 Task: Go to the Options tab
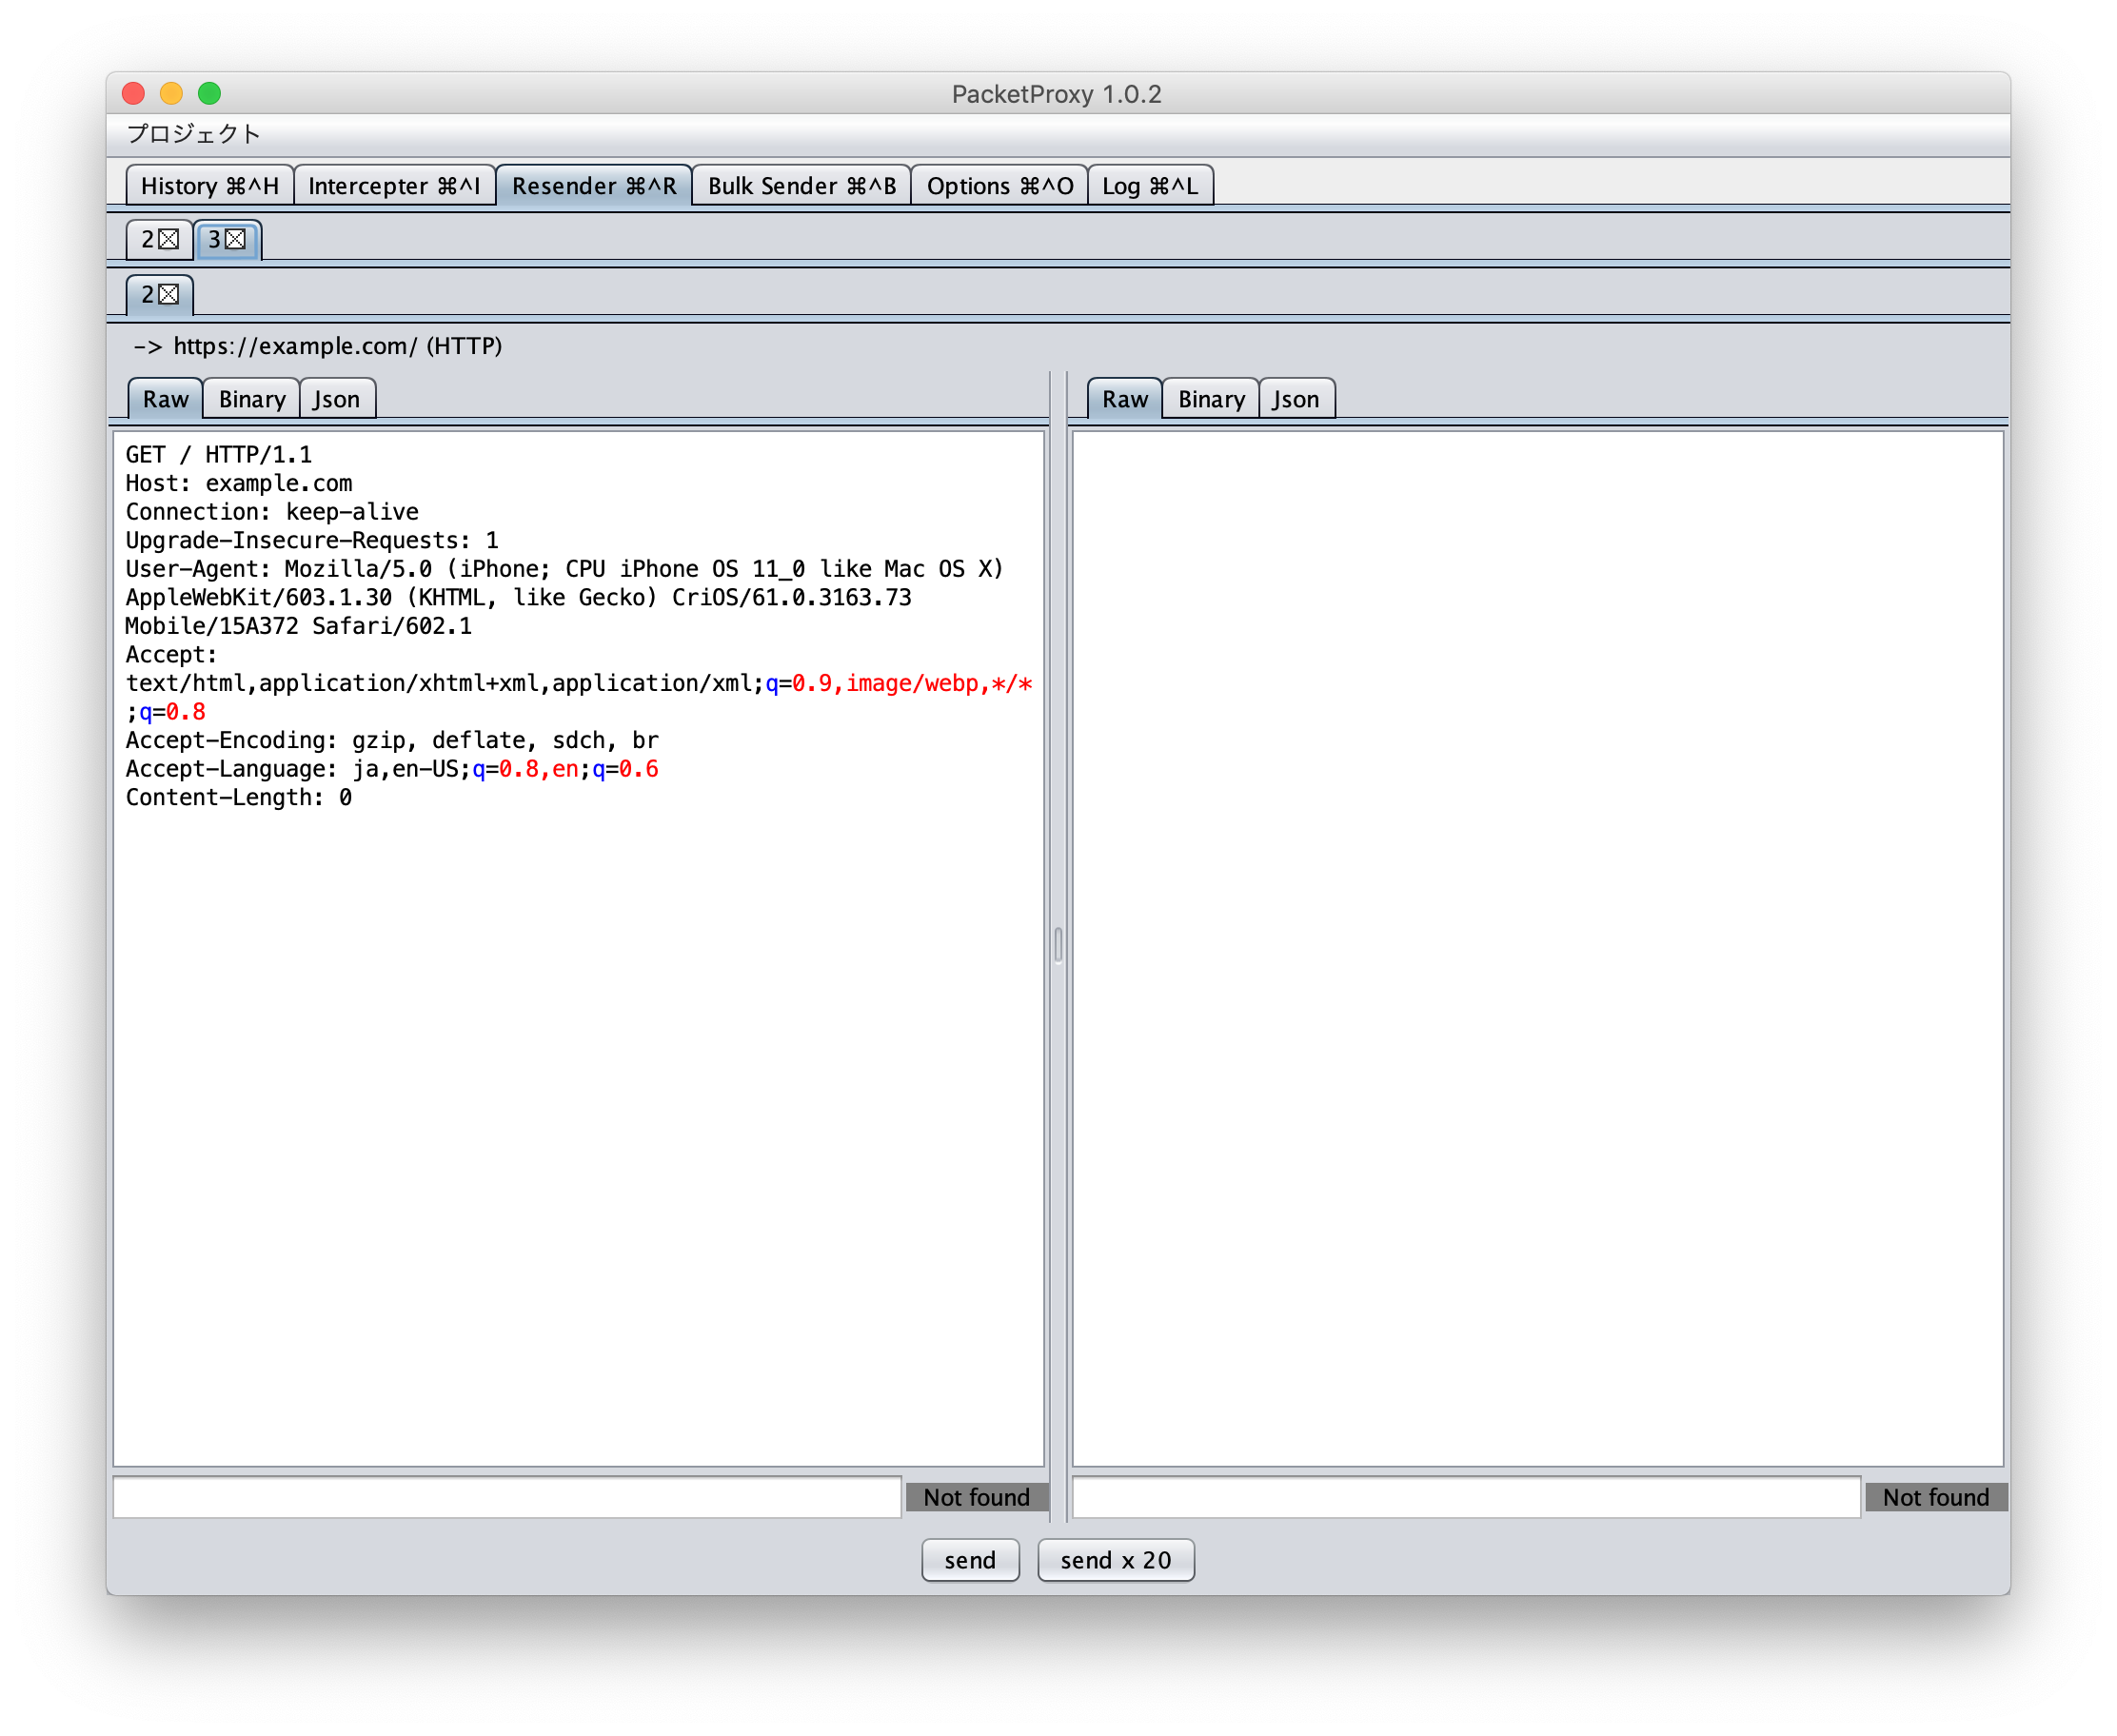1000,186
